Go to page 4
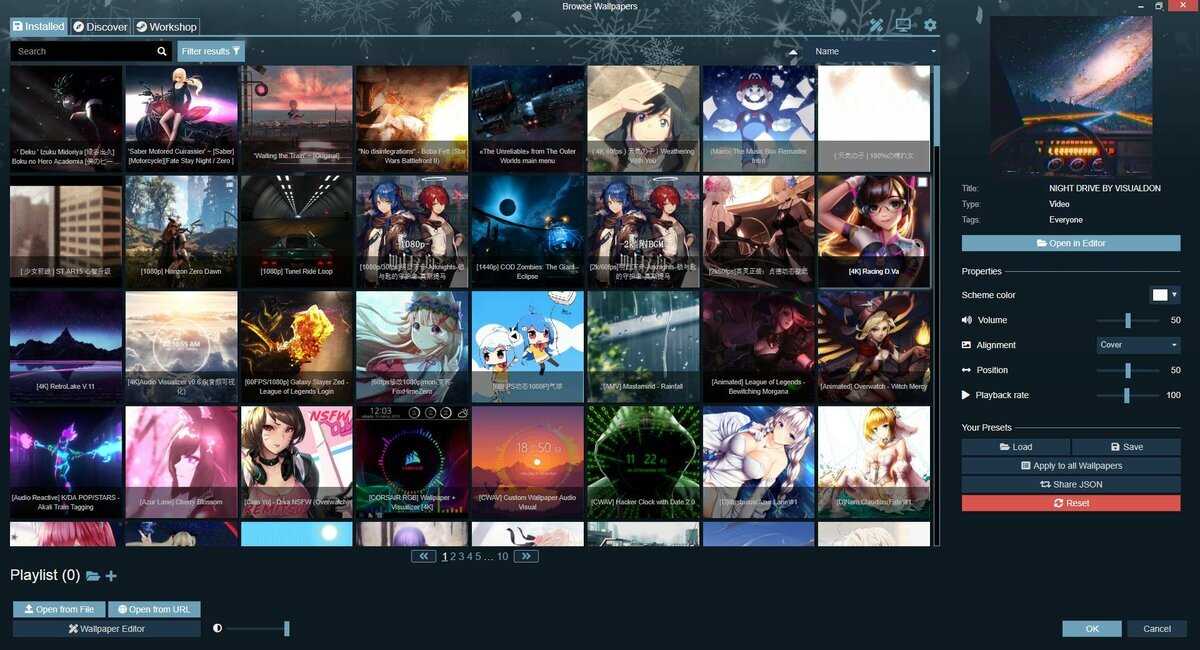The height and width of the screenshot is (650, 1200). coord(470,556)
